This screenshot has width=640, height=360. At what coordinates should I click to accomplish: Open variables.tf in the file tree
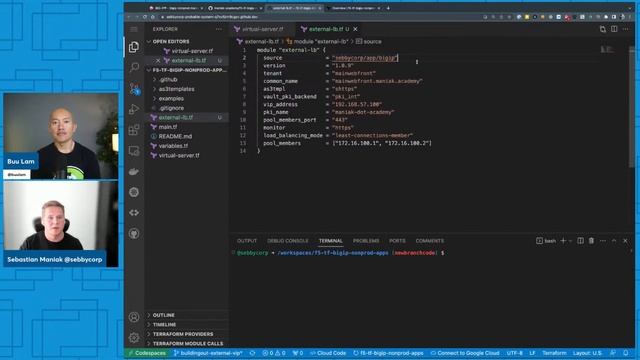(173, 146)
